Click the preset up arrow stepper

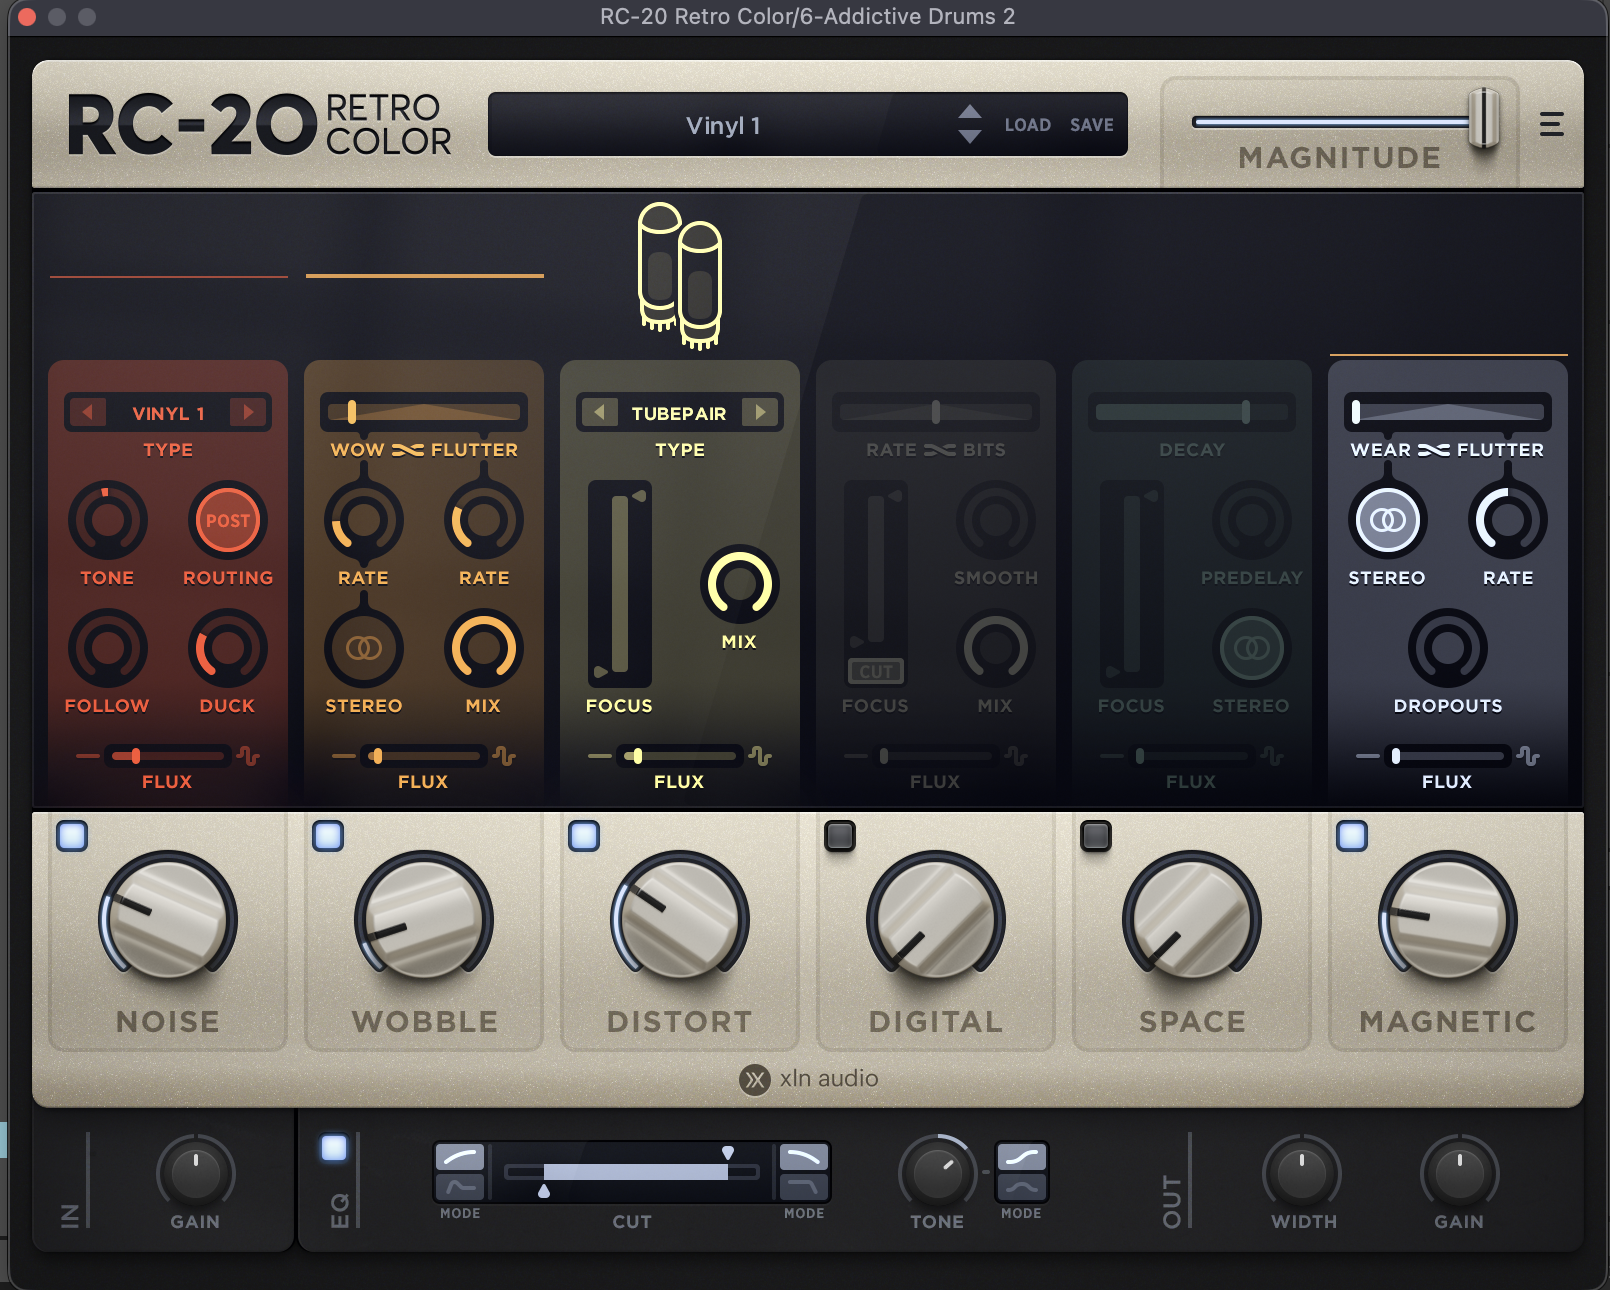click(968, 113)
